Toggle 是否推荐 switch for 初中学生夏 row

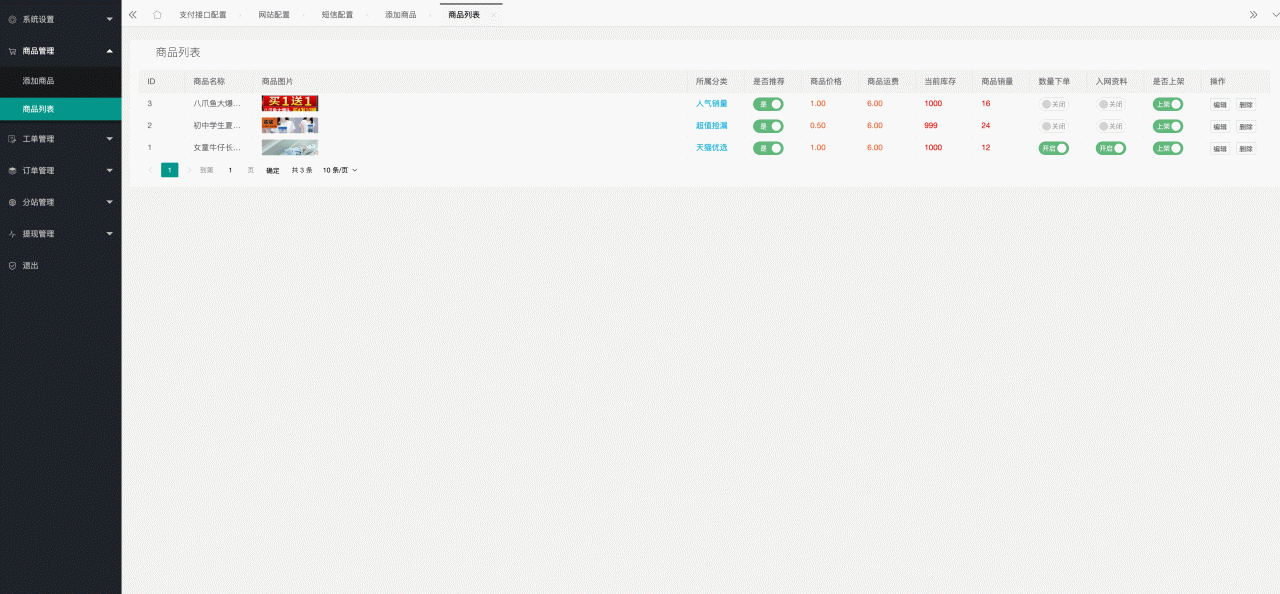coord(768,126)
